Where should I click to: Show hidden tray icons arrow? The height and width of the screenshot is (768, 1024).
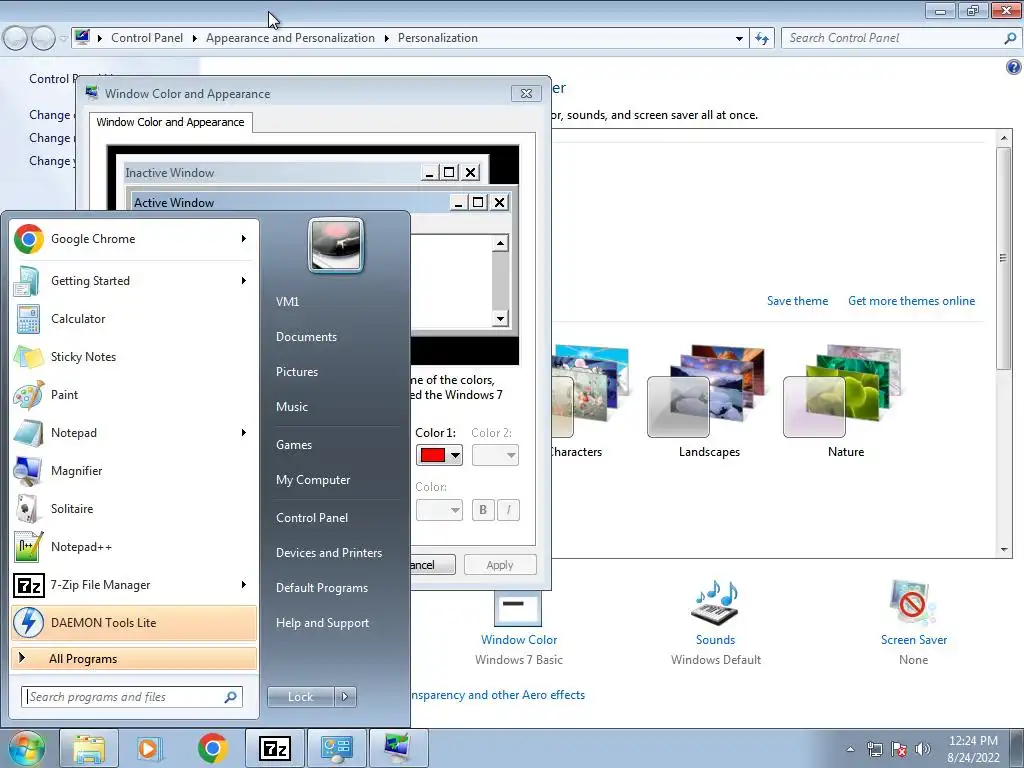pos(850,749)
